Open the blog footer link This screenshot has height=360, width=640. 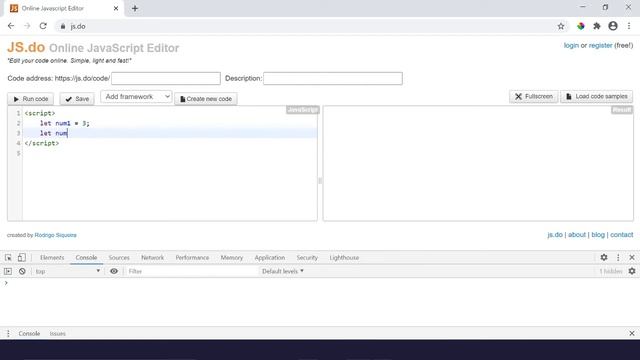pyautogui.click(x=598, y=235)
